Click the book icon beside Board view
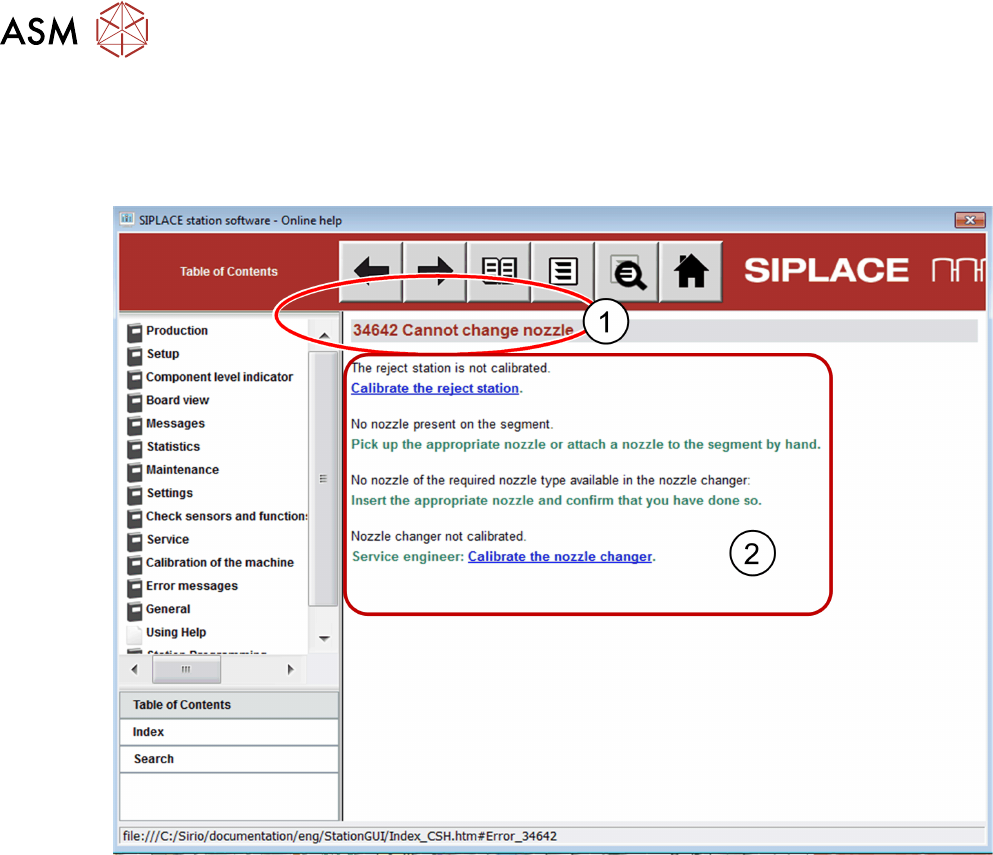The image size is (993, 855). tap(134, 402)
